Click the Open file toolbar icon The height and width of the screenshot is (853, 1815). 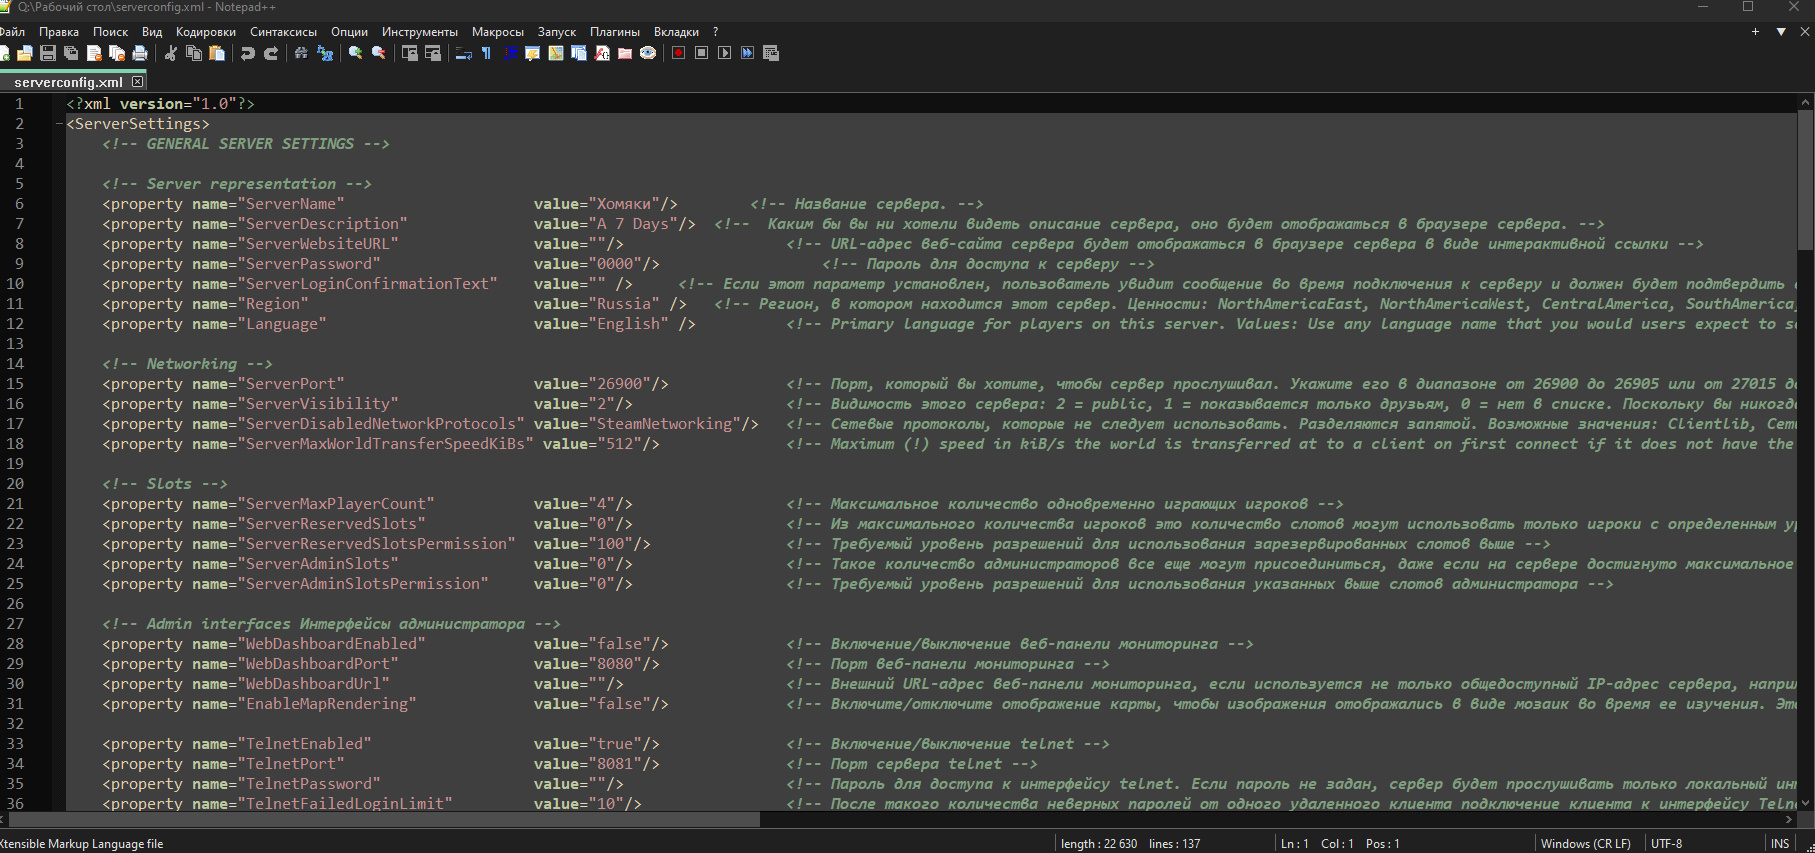(25, 53)
